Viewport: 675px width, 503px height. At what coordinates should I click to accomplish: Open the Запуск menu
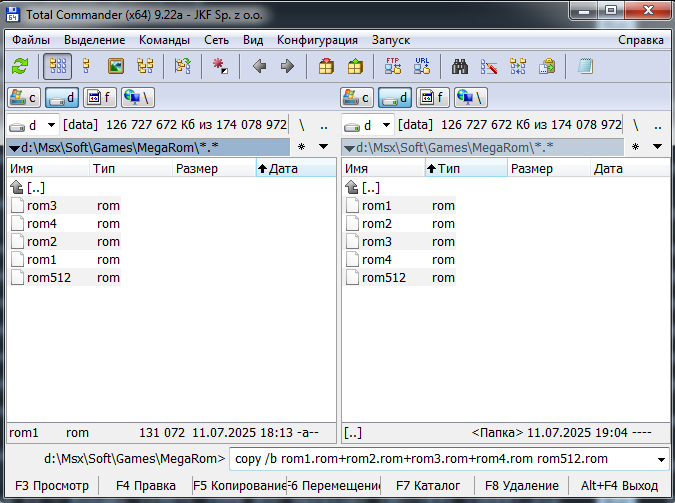coord(391,40)
